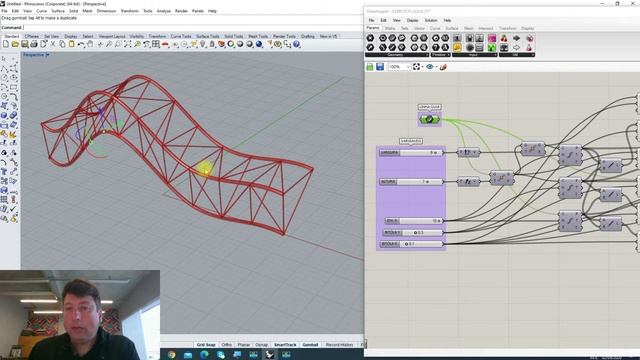Click top-left hexagon Point parameter icon
The width and height of the screenshot is (640, 360).
click(x=370, y=38)
